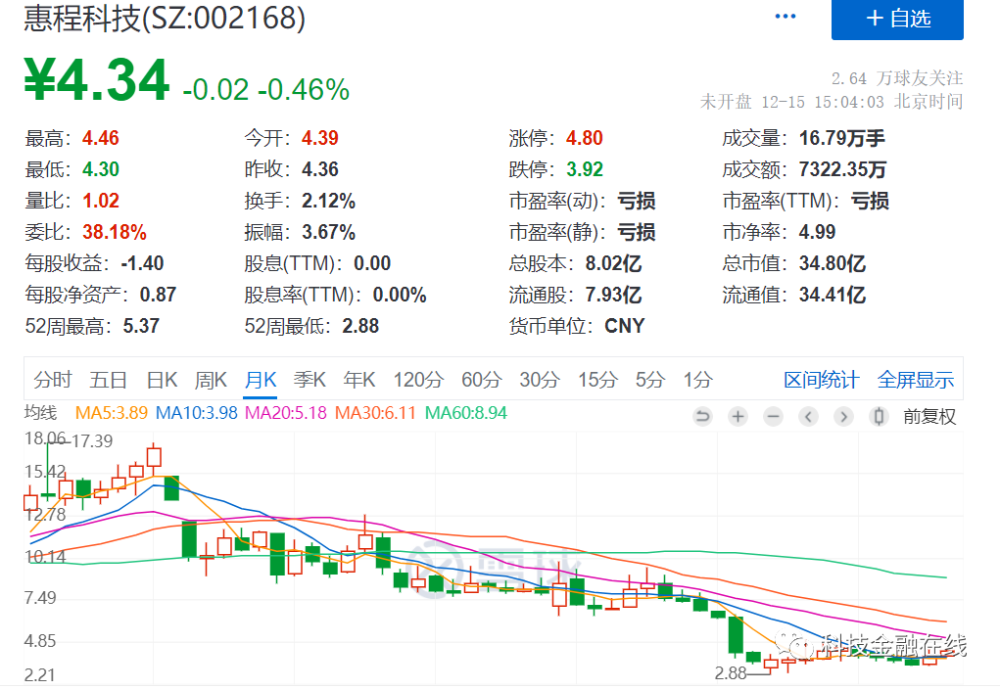Click the 量比 value 1.02
The image size is (1000, 690).
click(x=101, y=200)
